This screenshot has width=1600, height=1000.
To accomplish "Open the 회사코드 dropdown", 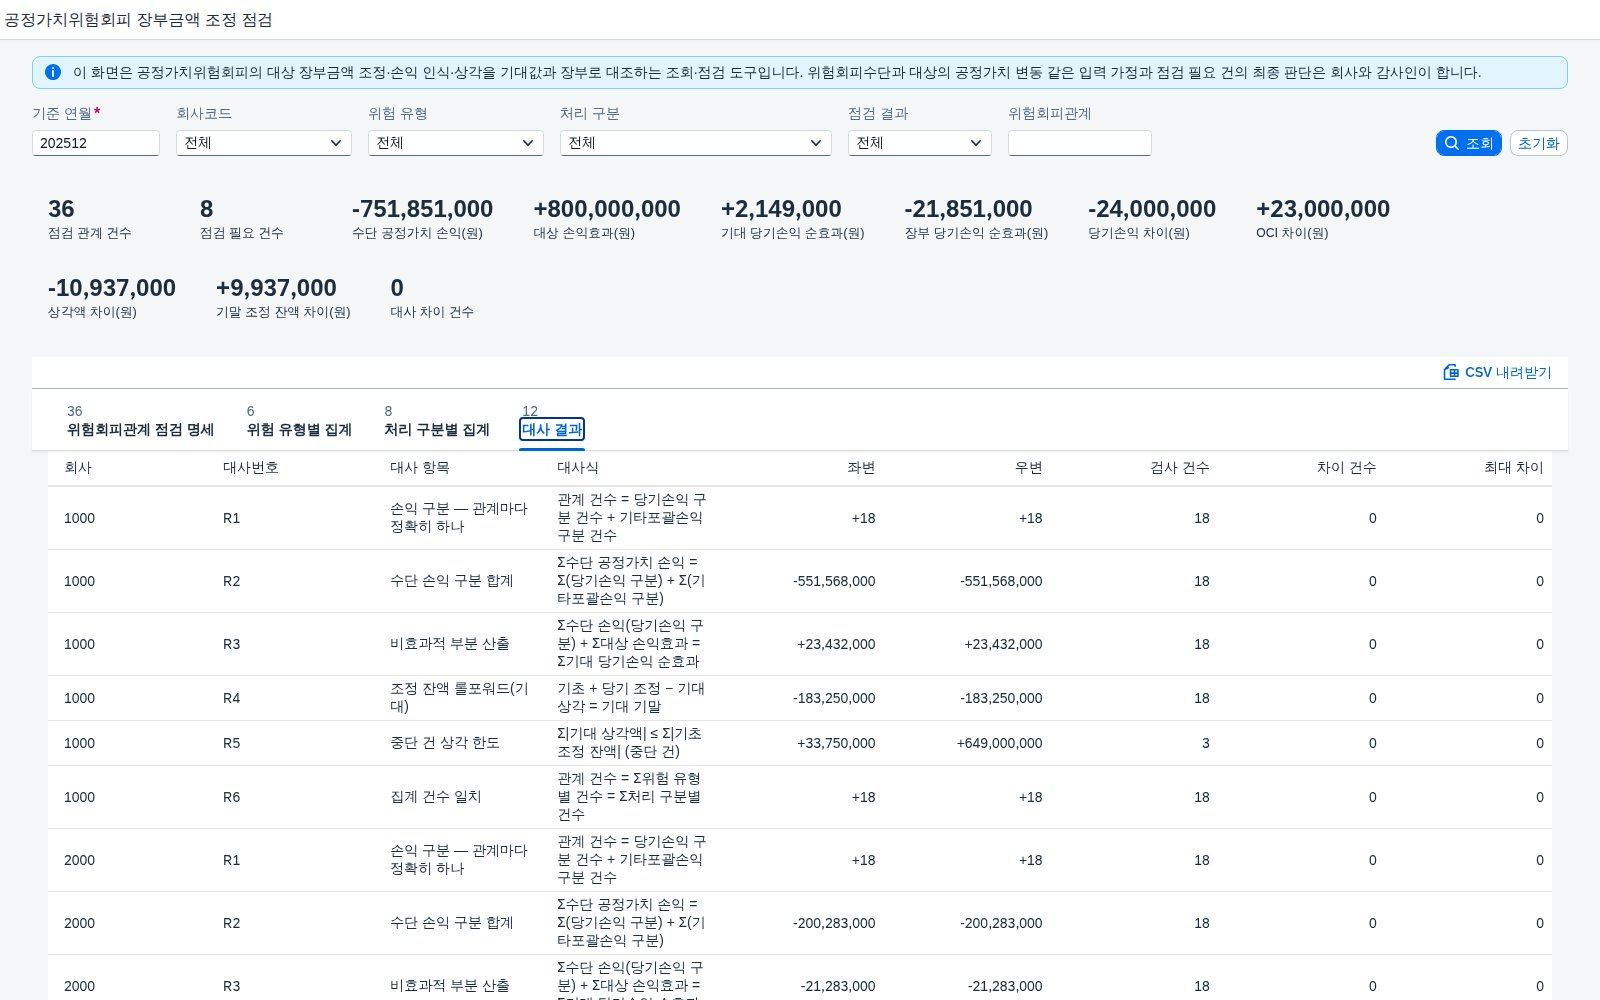I will 264,143.
